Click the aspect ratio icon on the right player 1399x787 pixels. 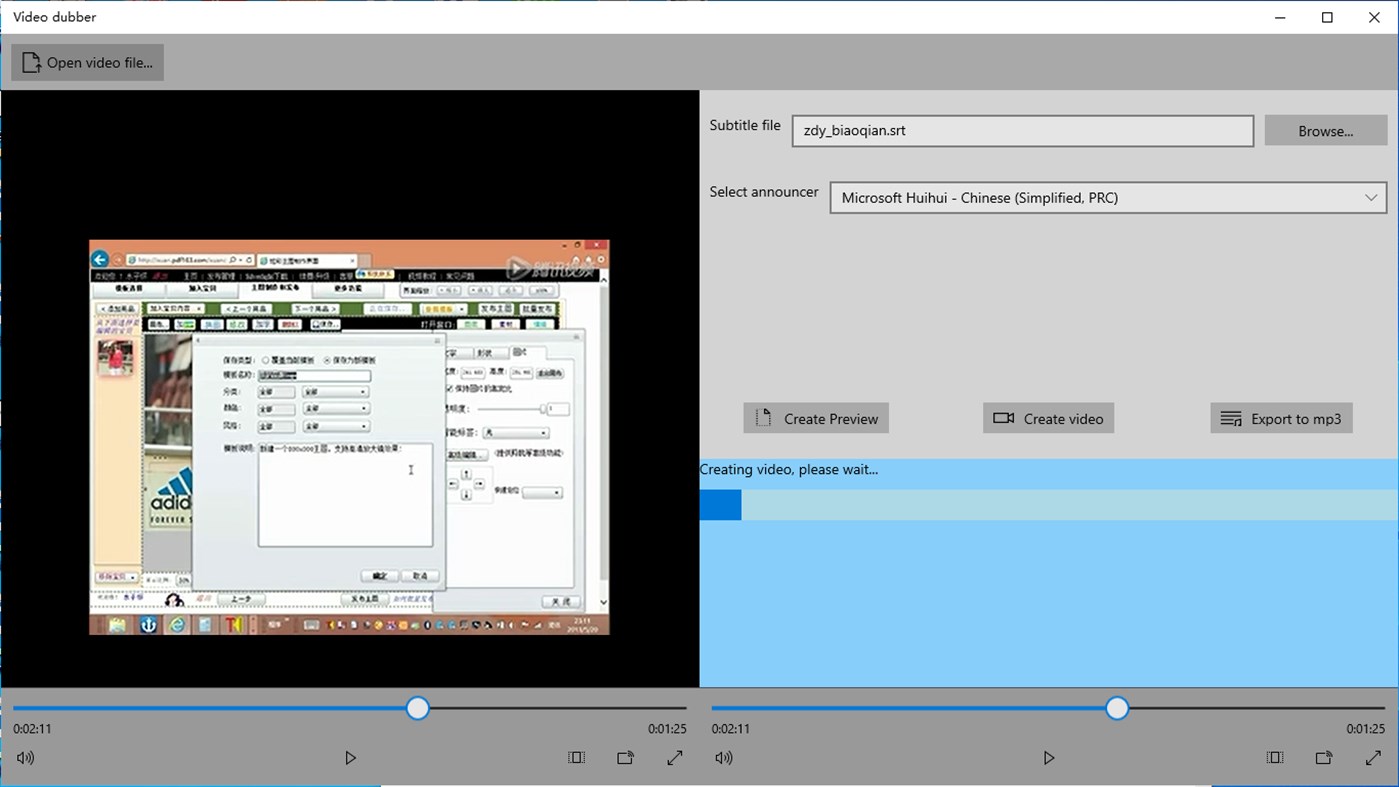tap(1275, 757)
